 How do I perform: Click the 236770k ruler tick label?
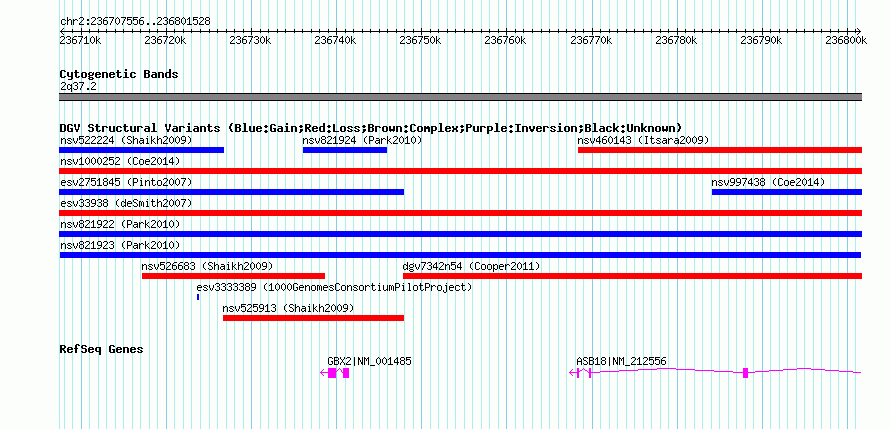click(x=591, y=40)
